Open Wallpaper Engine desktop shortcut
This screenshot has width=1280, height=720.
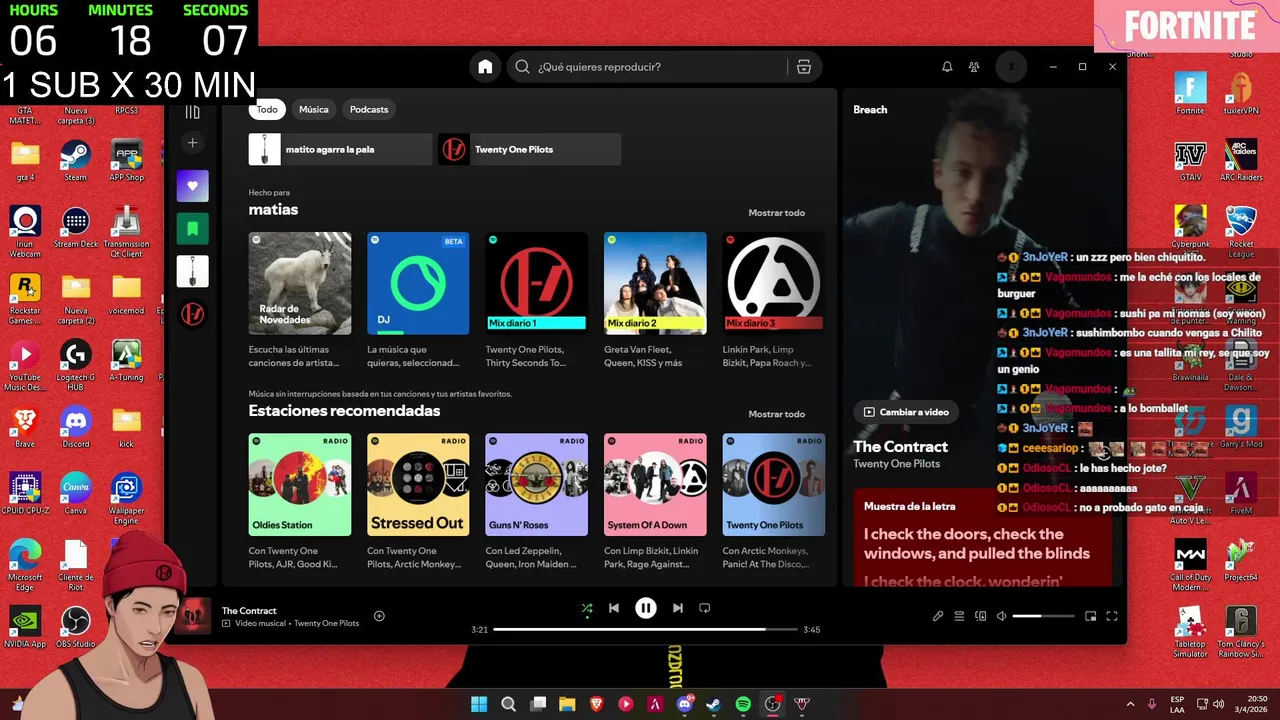126,499
